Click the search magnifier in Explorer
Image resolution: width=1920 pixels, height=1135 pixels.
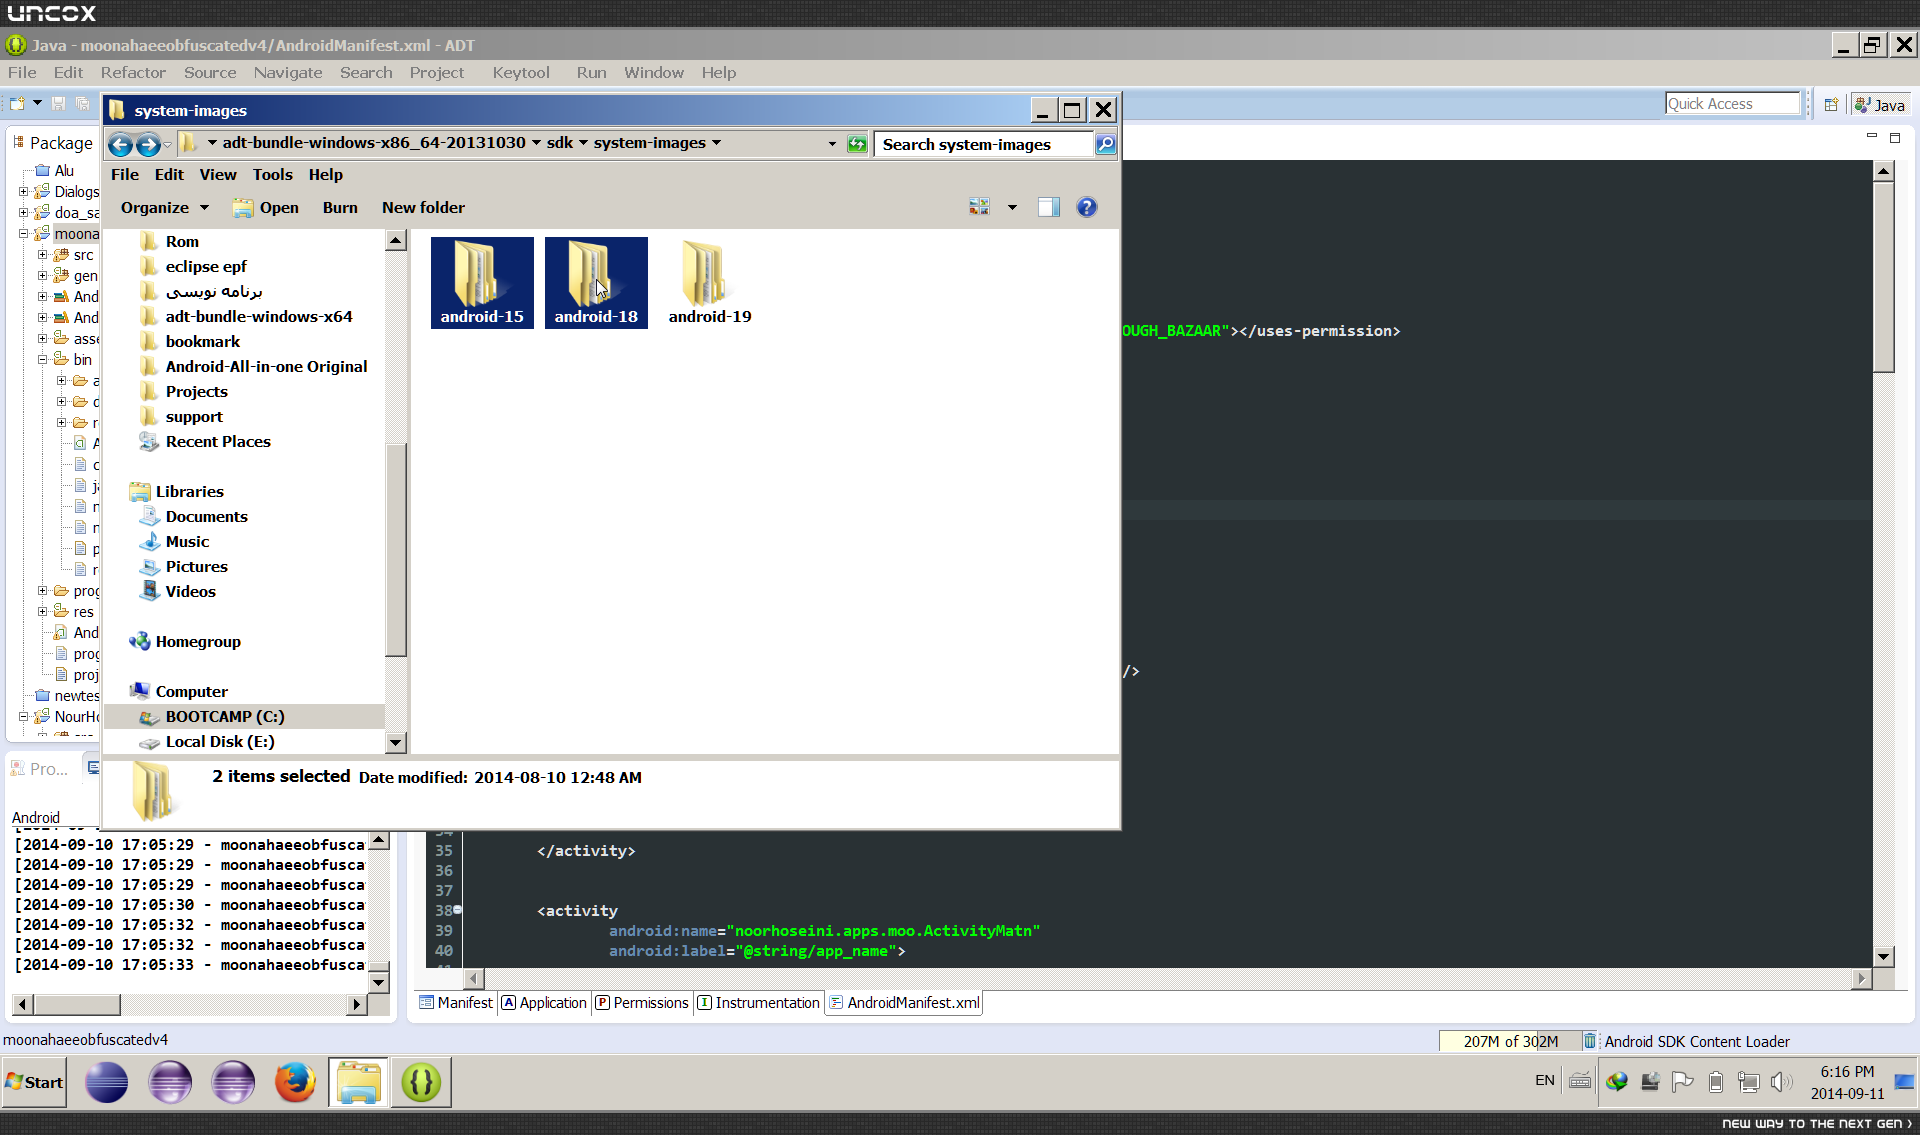click(1105, 144)
